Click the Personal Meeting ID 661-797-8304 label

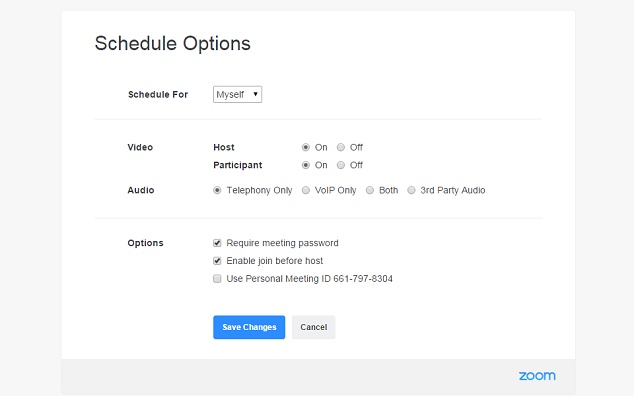[309, 279]
